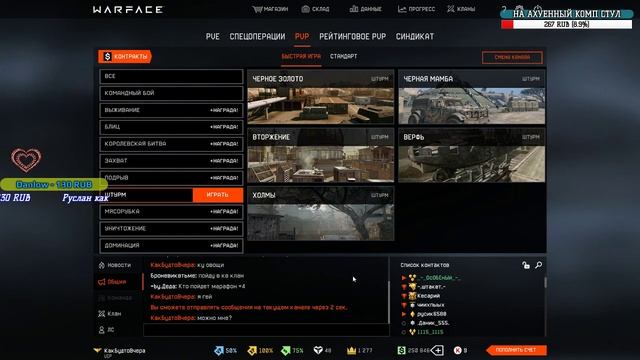Click the contacts search magnifier icon
This screenshot has width=640, height=360.
539,265
